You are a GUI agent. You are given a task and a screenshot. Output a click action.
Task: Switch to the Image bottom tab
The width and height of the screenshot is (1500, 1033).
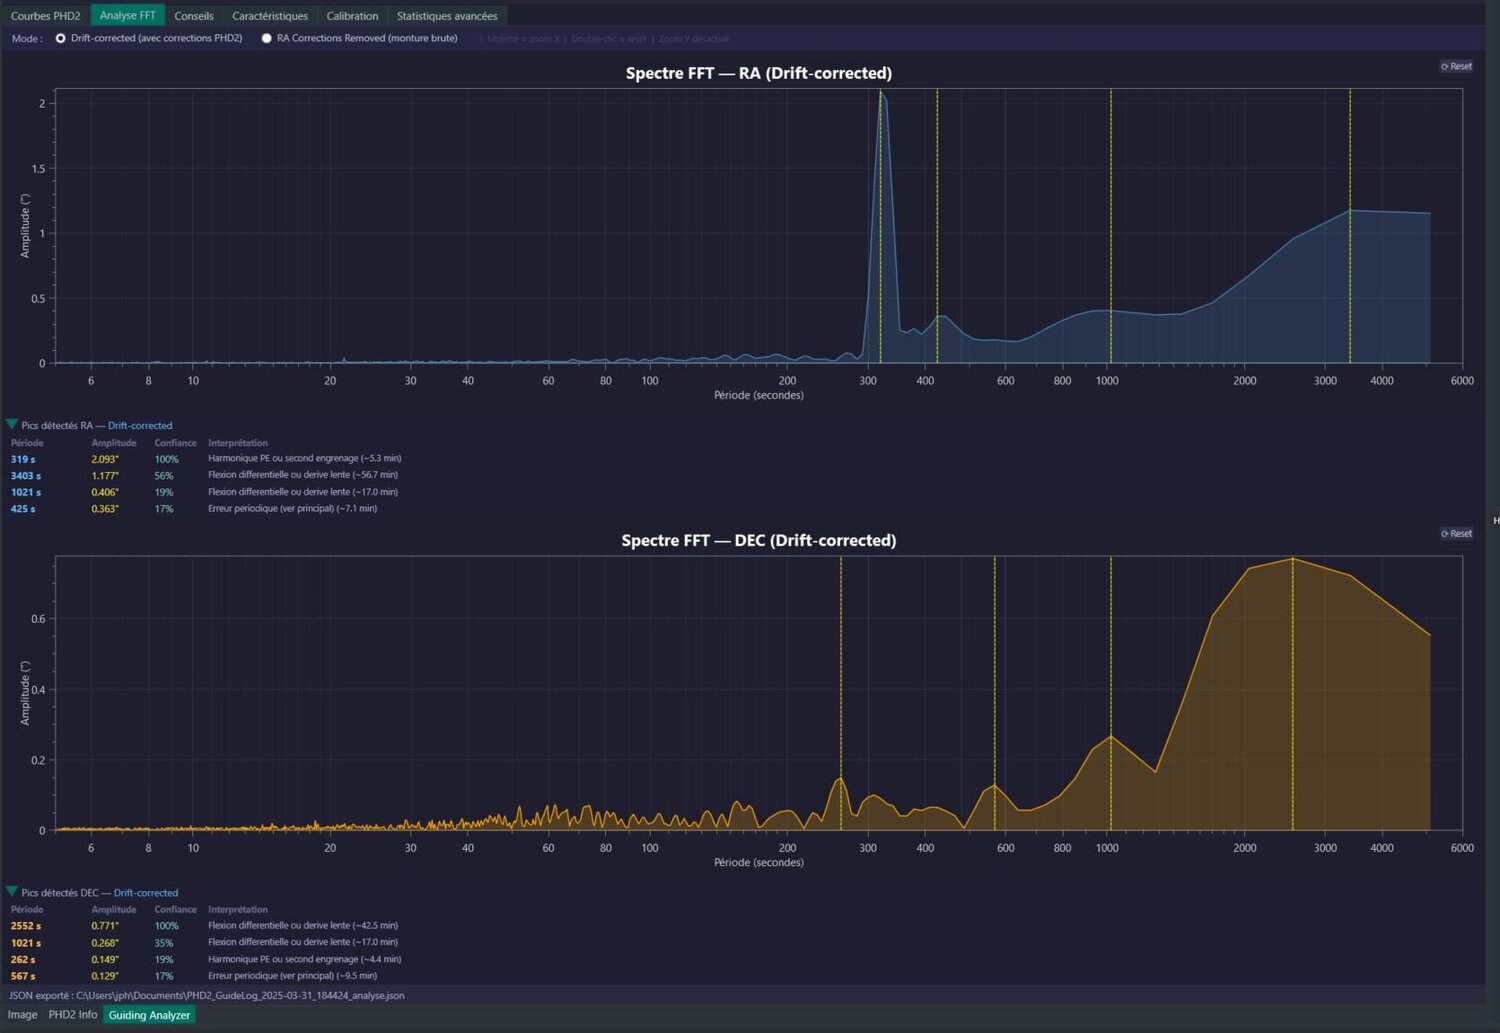(22, 1014)
